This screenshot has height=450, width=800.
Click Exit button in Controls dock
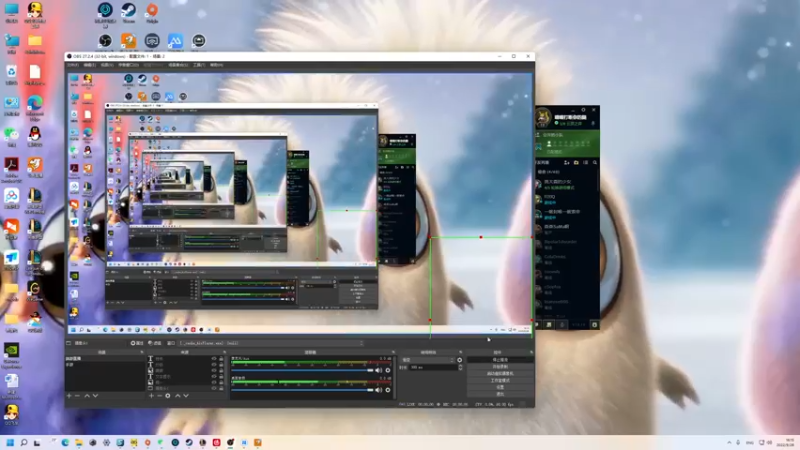tap(500, 394)
